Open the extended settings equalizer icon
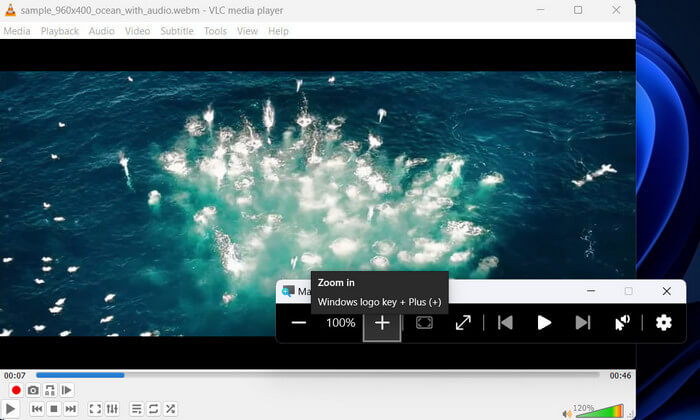The height and width of the screenshot is (420, 700). click(x=112, y=409)
